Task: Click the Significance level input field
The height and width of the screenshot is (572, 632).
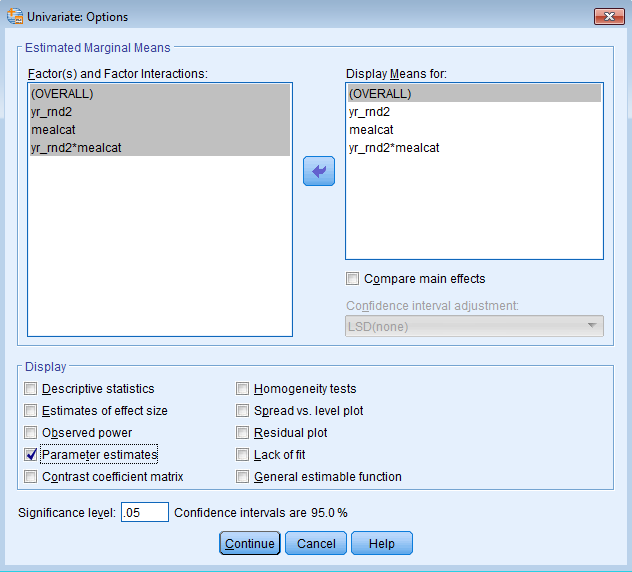Action: pyautogui.click(x=144, y=513)
